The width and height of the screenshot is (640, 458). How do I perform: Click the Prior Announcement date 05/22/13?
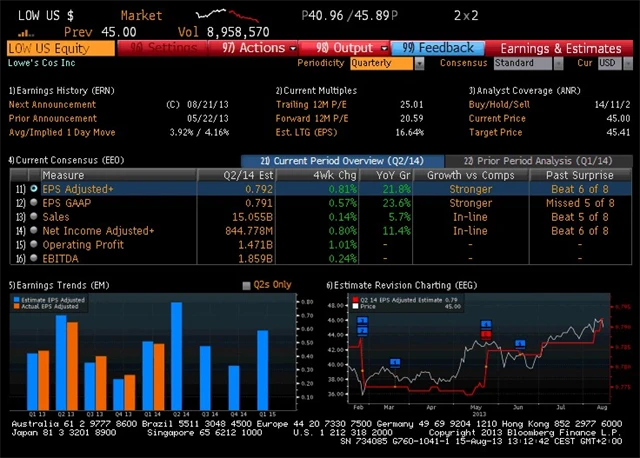click(208, 118)
